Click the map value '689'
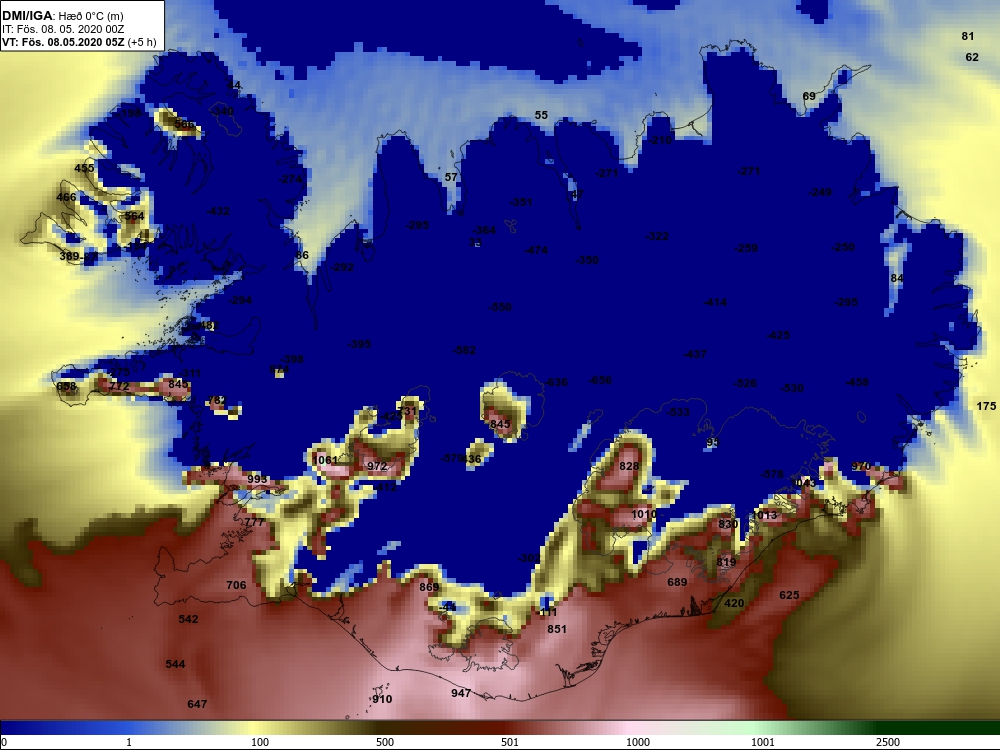Screen dimensions: 1000x750 (x=677, y=582)
